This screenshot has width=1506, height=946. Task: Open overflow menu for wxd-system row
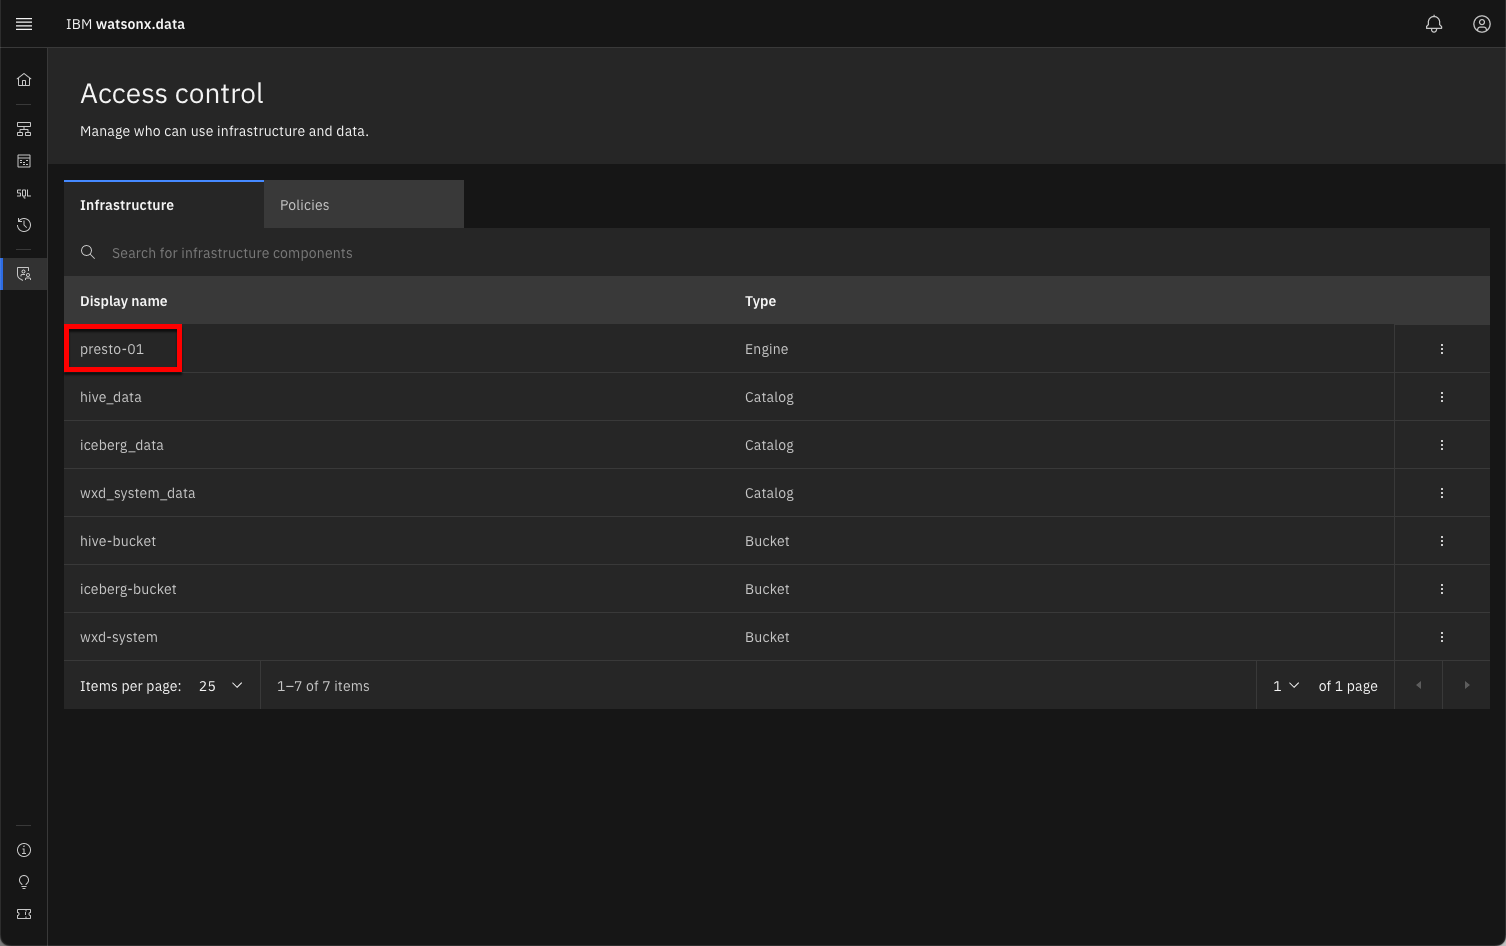point(1442,637)
